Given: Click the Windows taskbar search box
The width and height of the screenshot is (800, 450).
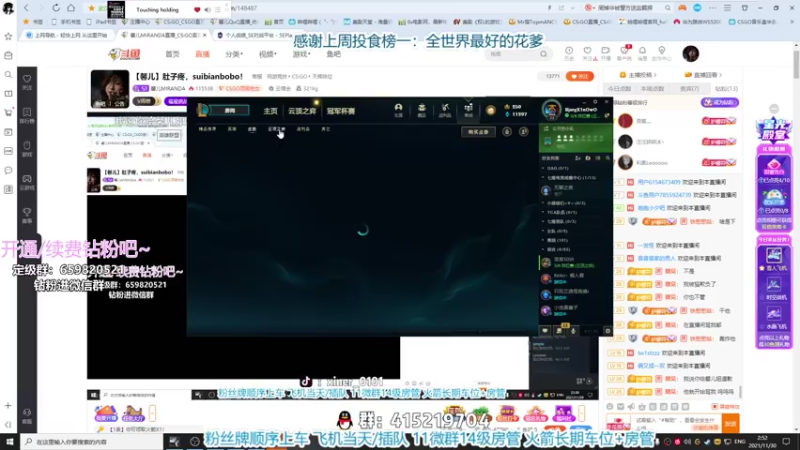Looking at the screenshot, I should pyautogui.click(x=91, y=442).
